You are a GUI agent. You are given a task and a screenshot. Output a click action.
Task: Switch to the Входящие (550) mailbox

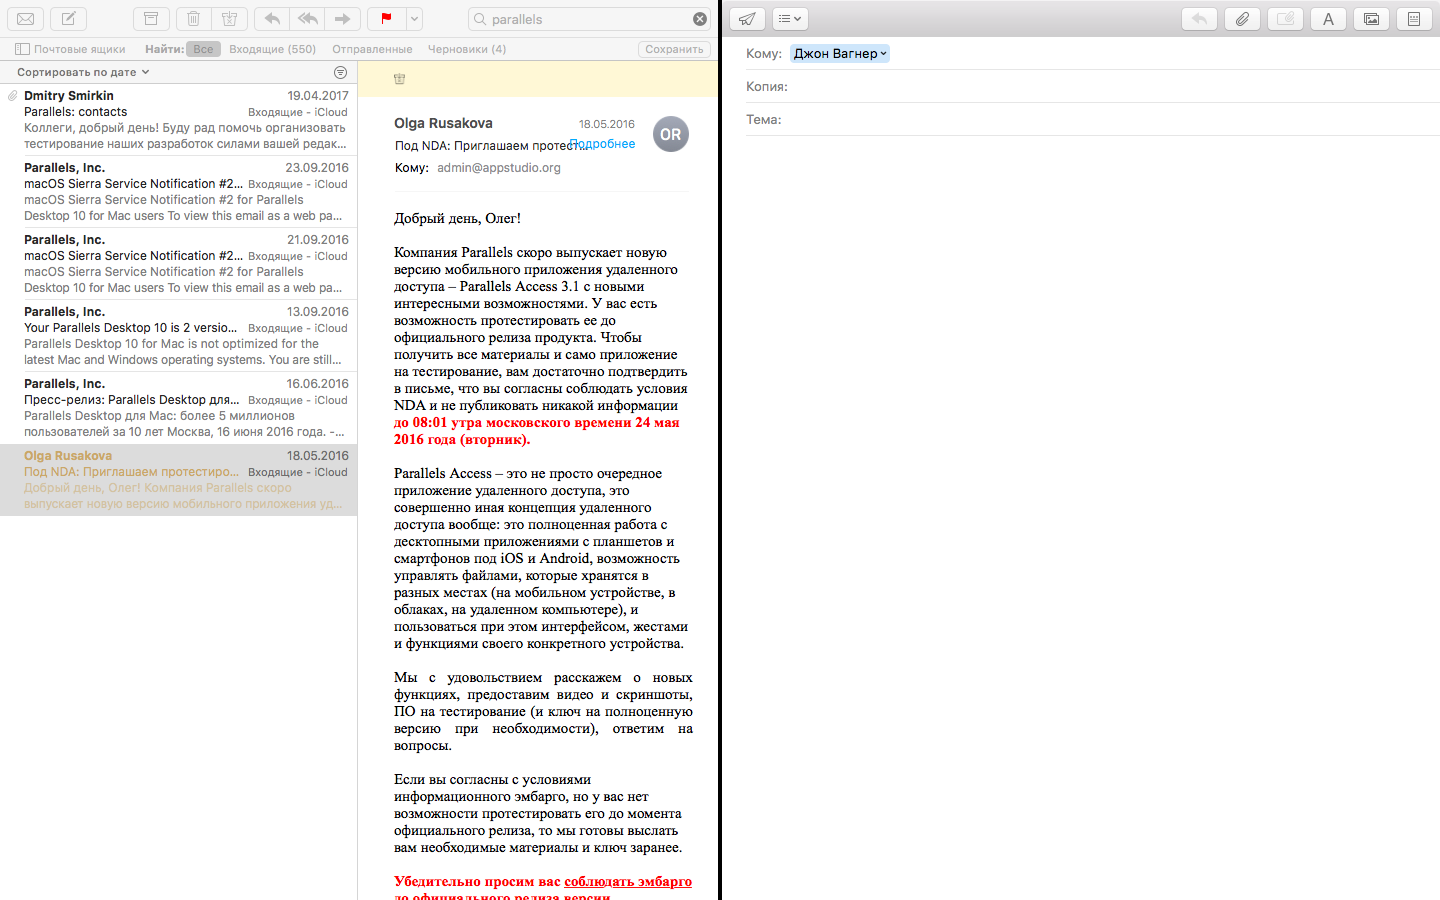tap(272, 49)
